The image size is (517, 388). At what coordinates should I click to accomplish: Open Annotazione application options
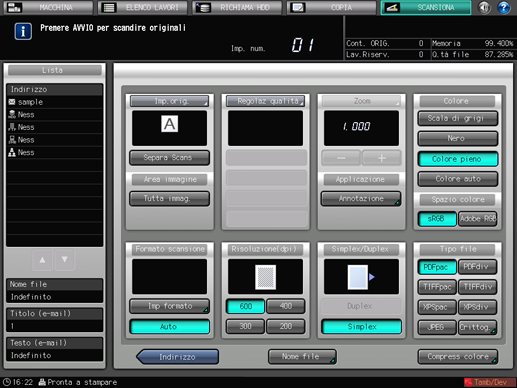361,198
